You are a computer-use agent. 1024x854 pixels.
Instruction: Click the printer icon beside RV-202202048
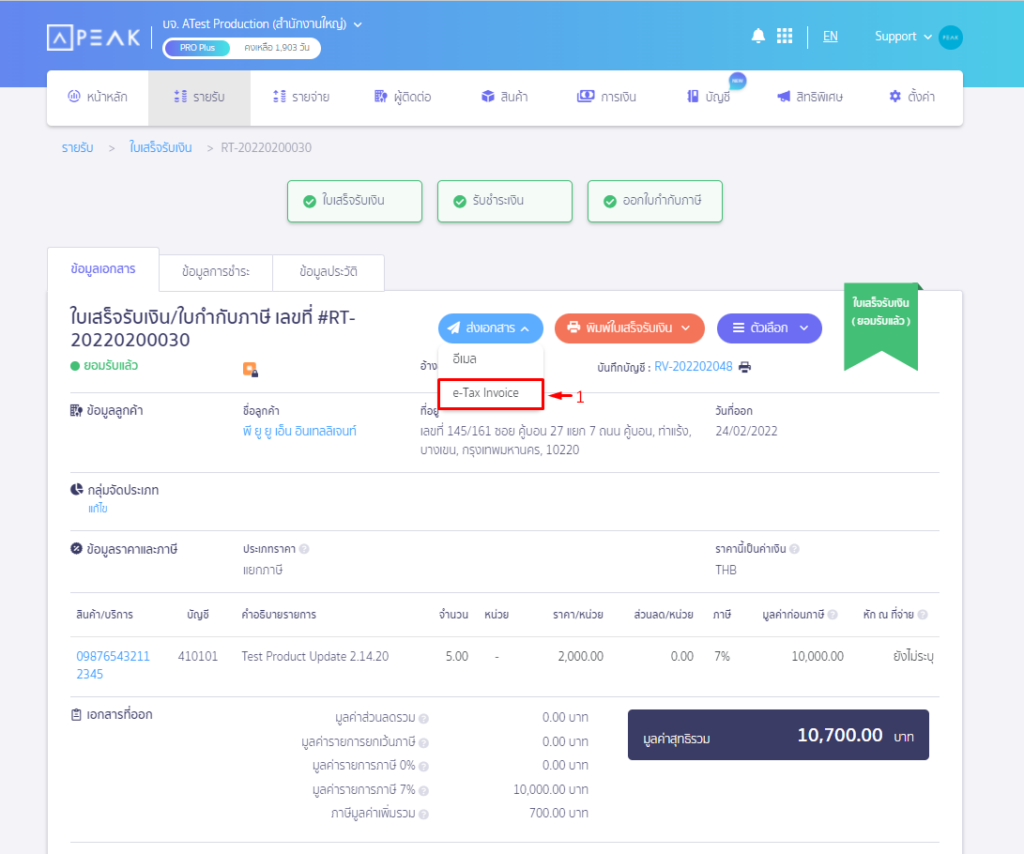coord(744,368)
